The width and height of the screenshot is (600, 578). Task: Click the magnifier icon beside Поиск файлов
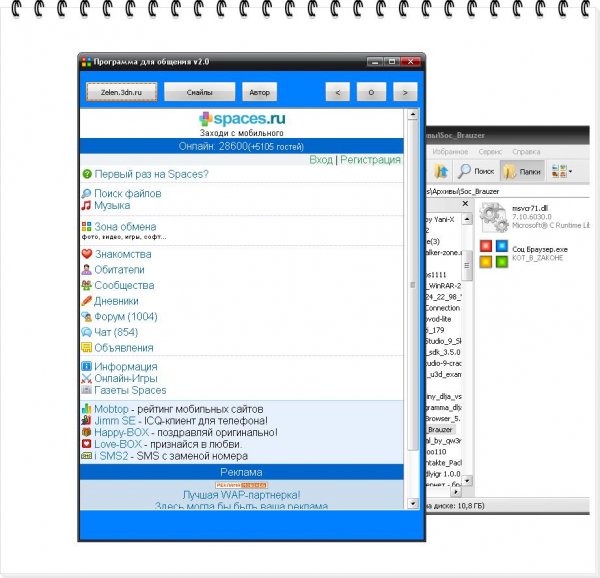click(x=86, y=194)
